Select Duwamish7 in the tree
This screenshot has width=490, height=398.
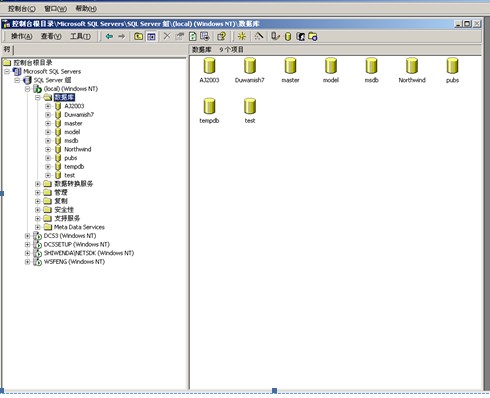pyautogui.click(x=79, y=115)
